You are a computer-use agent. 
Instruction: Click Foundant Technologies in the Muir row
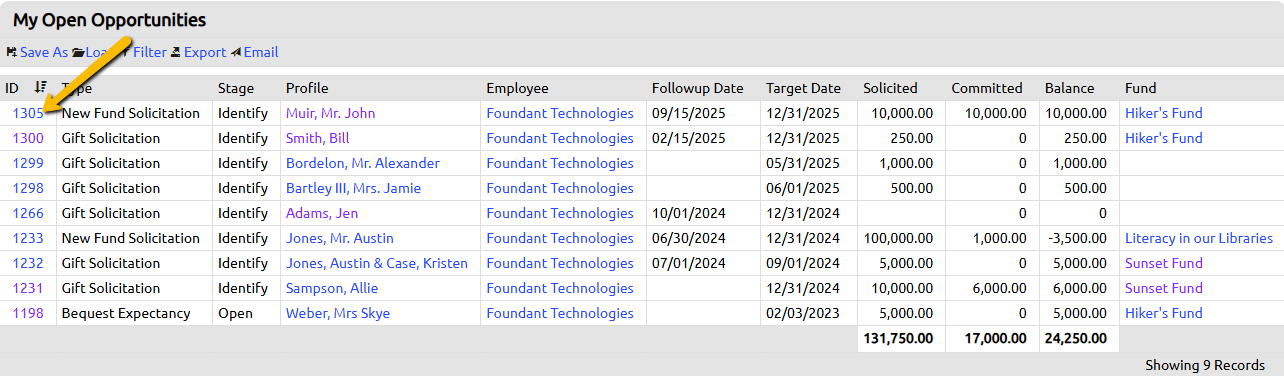(560, 113)
